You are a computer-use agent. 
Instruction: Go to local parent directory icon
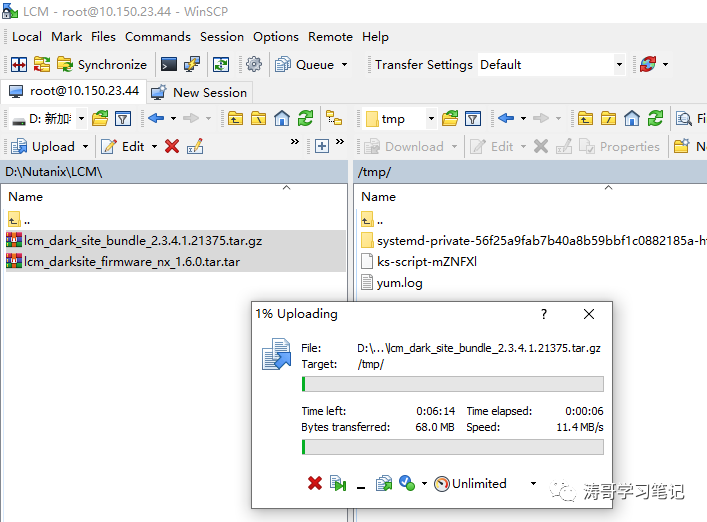[x=235, y=119]
